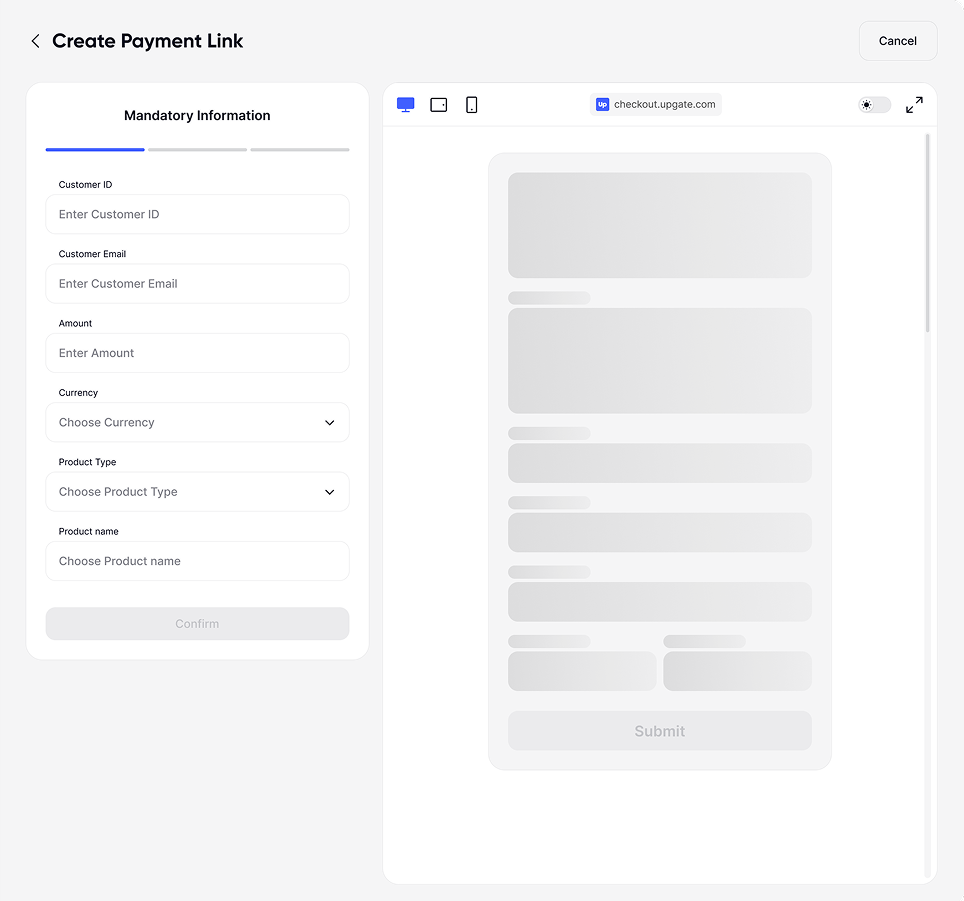Click the preview pane vertical scrollbar
Screen dimensions: 964x901
(928, 232)
